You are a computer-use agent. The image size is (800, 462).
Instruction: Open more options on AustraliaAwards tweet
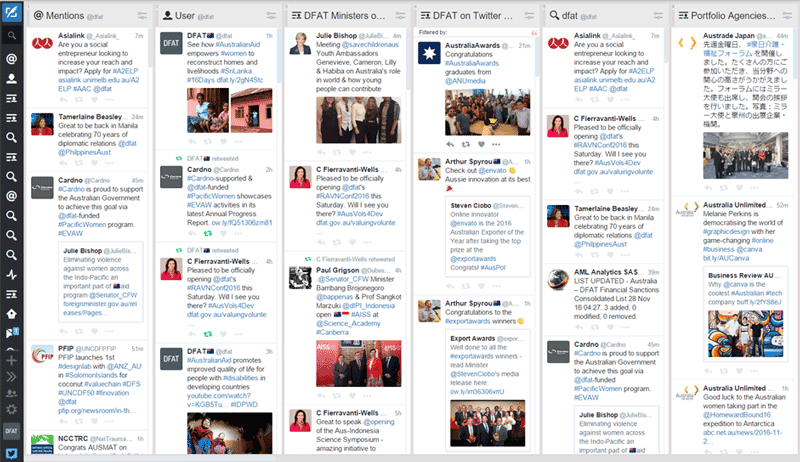pyautogui.click(x=496, y=145)
